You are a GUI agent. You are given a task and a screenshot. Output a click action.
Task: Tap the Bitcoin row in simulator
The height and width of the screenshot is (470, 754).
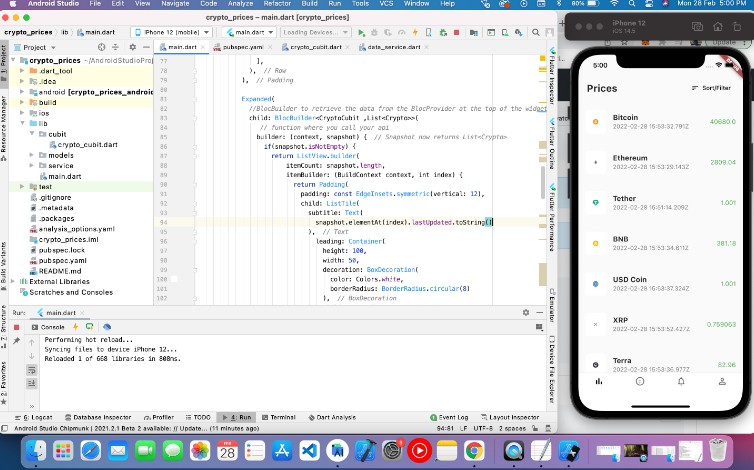tap(661, 122)
